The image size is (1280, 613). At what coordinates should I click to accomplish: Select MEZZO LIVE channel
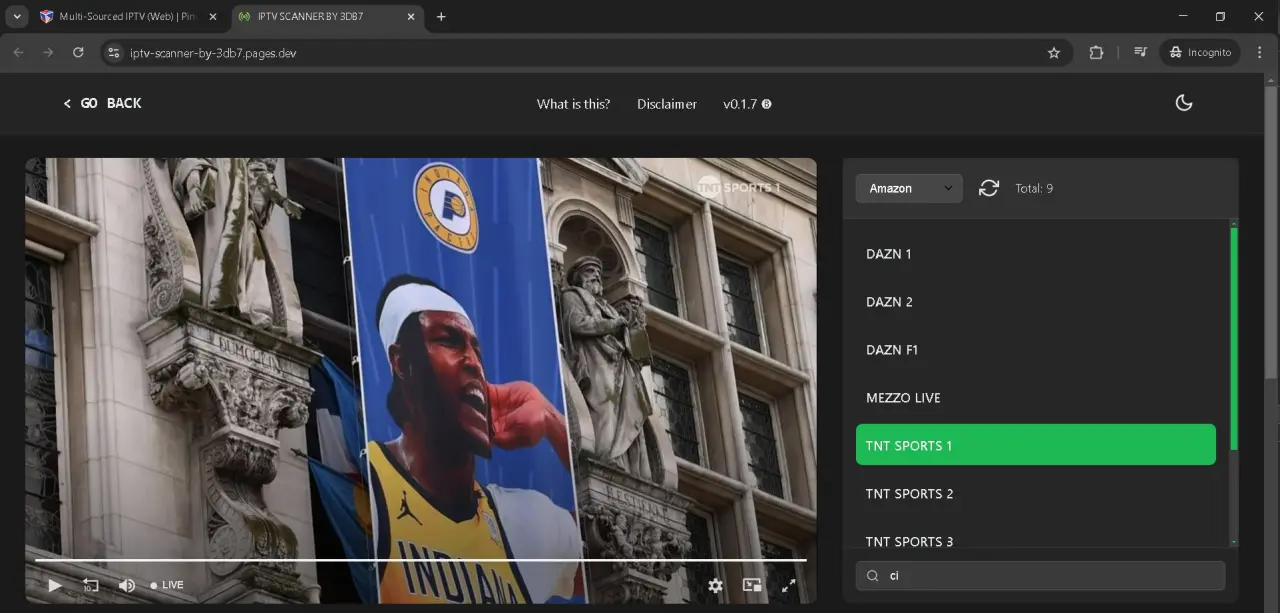pyautogui.click(x=1036, y=398)
